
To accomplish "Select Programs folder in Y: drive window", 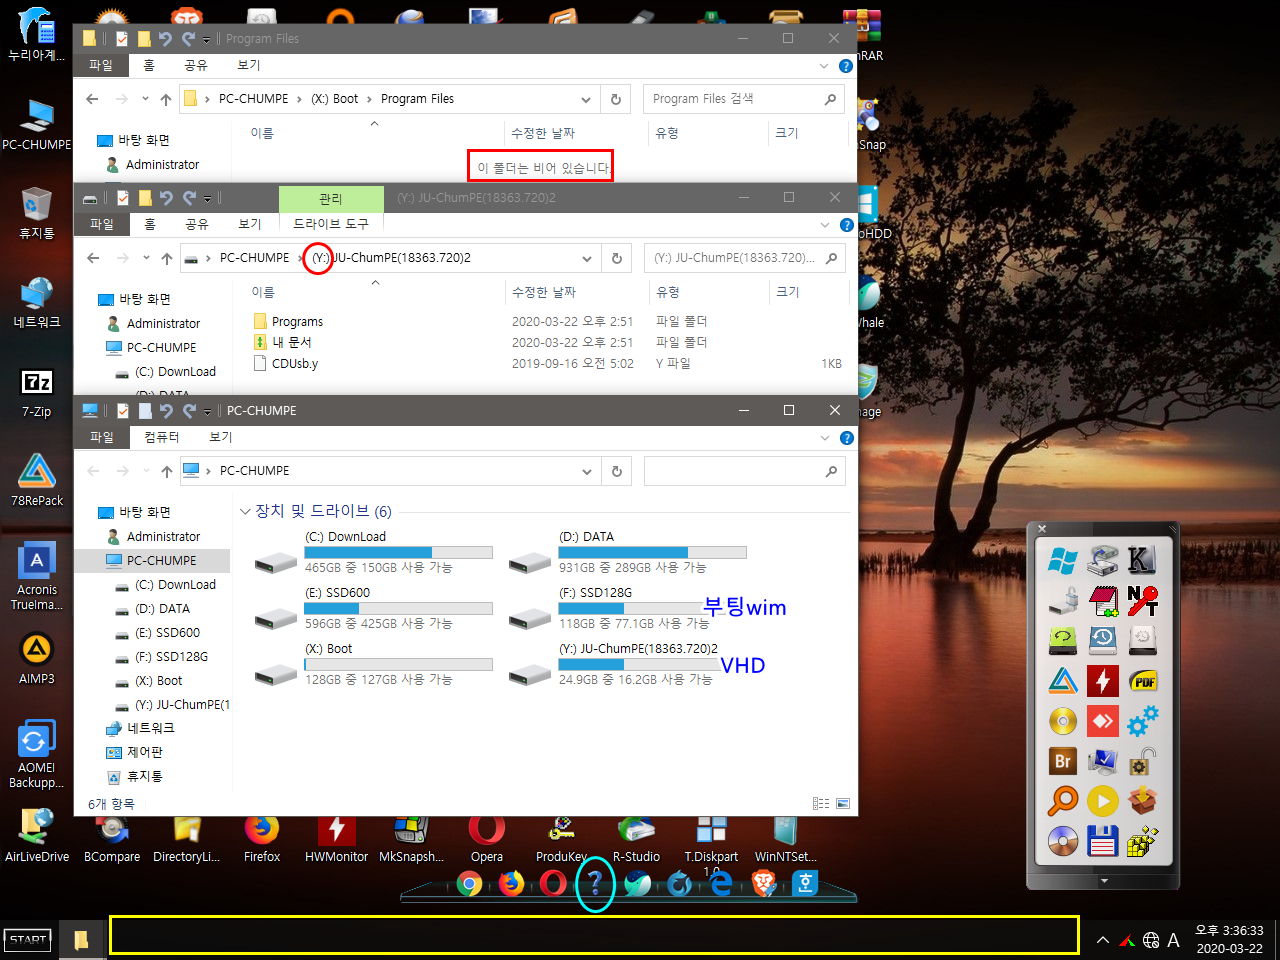I will [297, 322].
